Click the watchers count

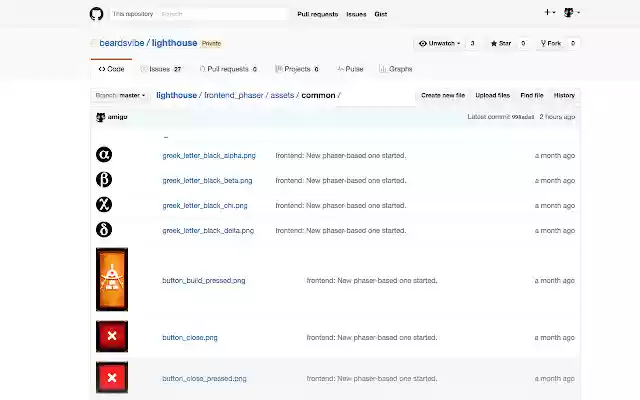point(472,43)
